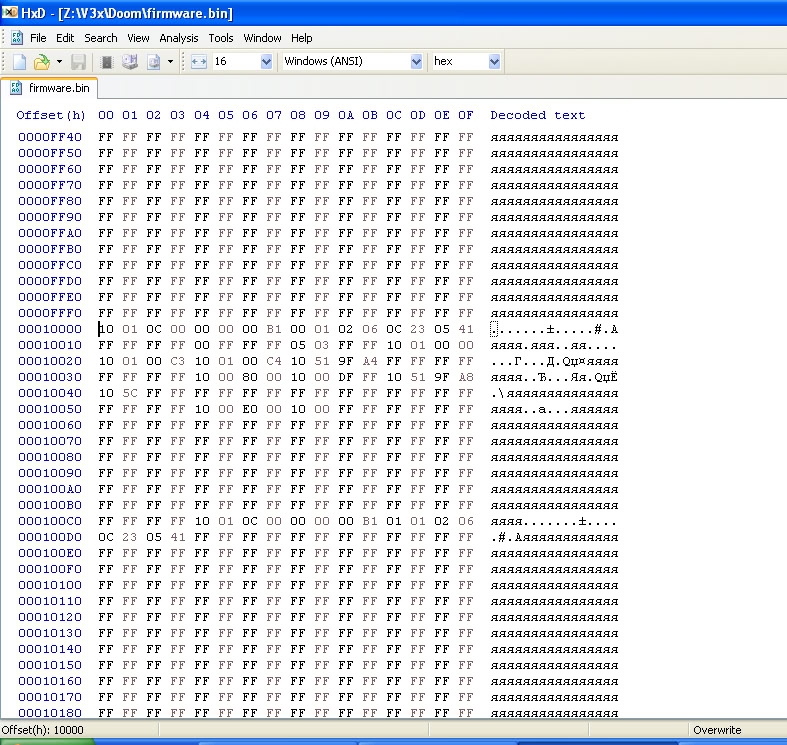
Task: Select offset label 0000FFF0
Action: tap(50, 313)
